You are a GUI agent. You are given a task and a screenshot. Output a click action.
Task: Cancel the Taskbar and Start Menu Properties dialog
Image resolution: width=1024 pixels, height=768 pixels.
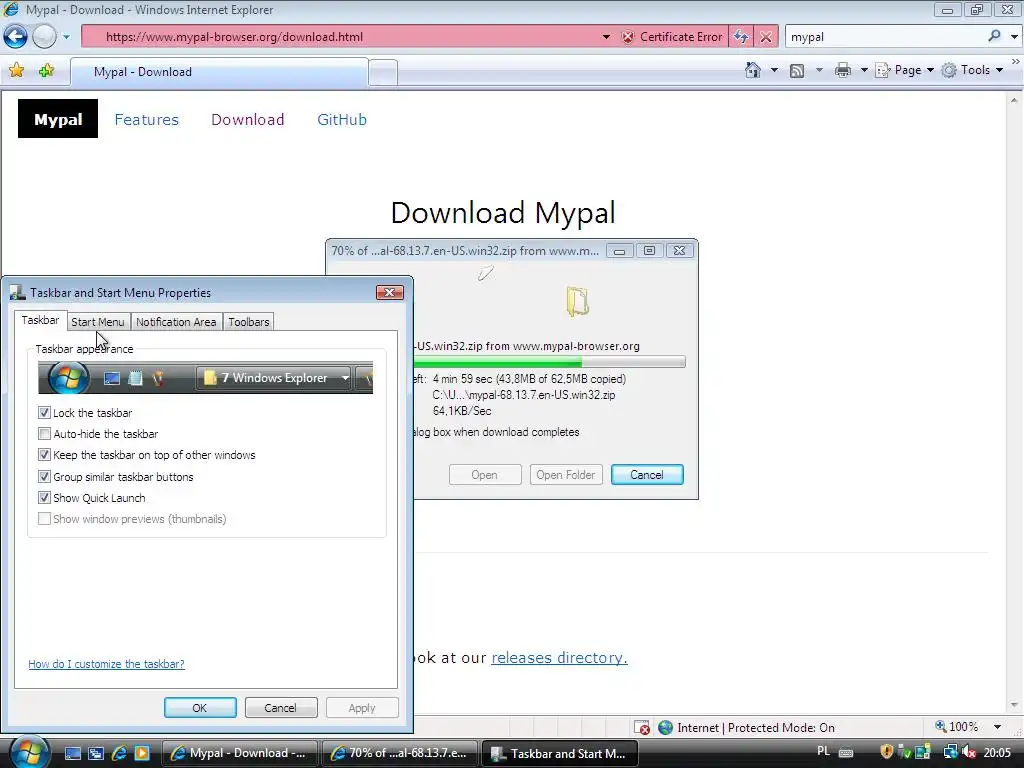click(281, 708)
